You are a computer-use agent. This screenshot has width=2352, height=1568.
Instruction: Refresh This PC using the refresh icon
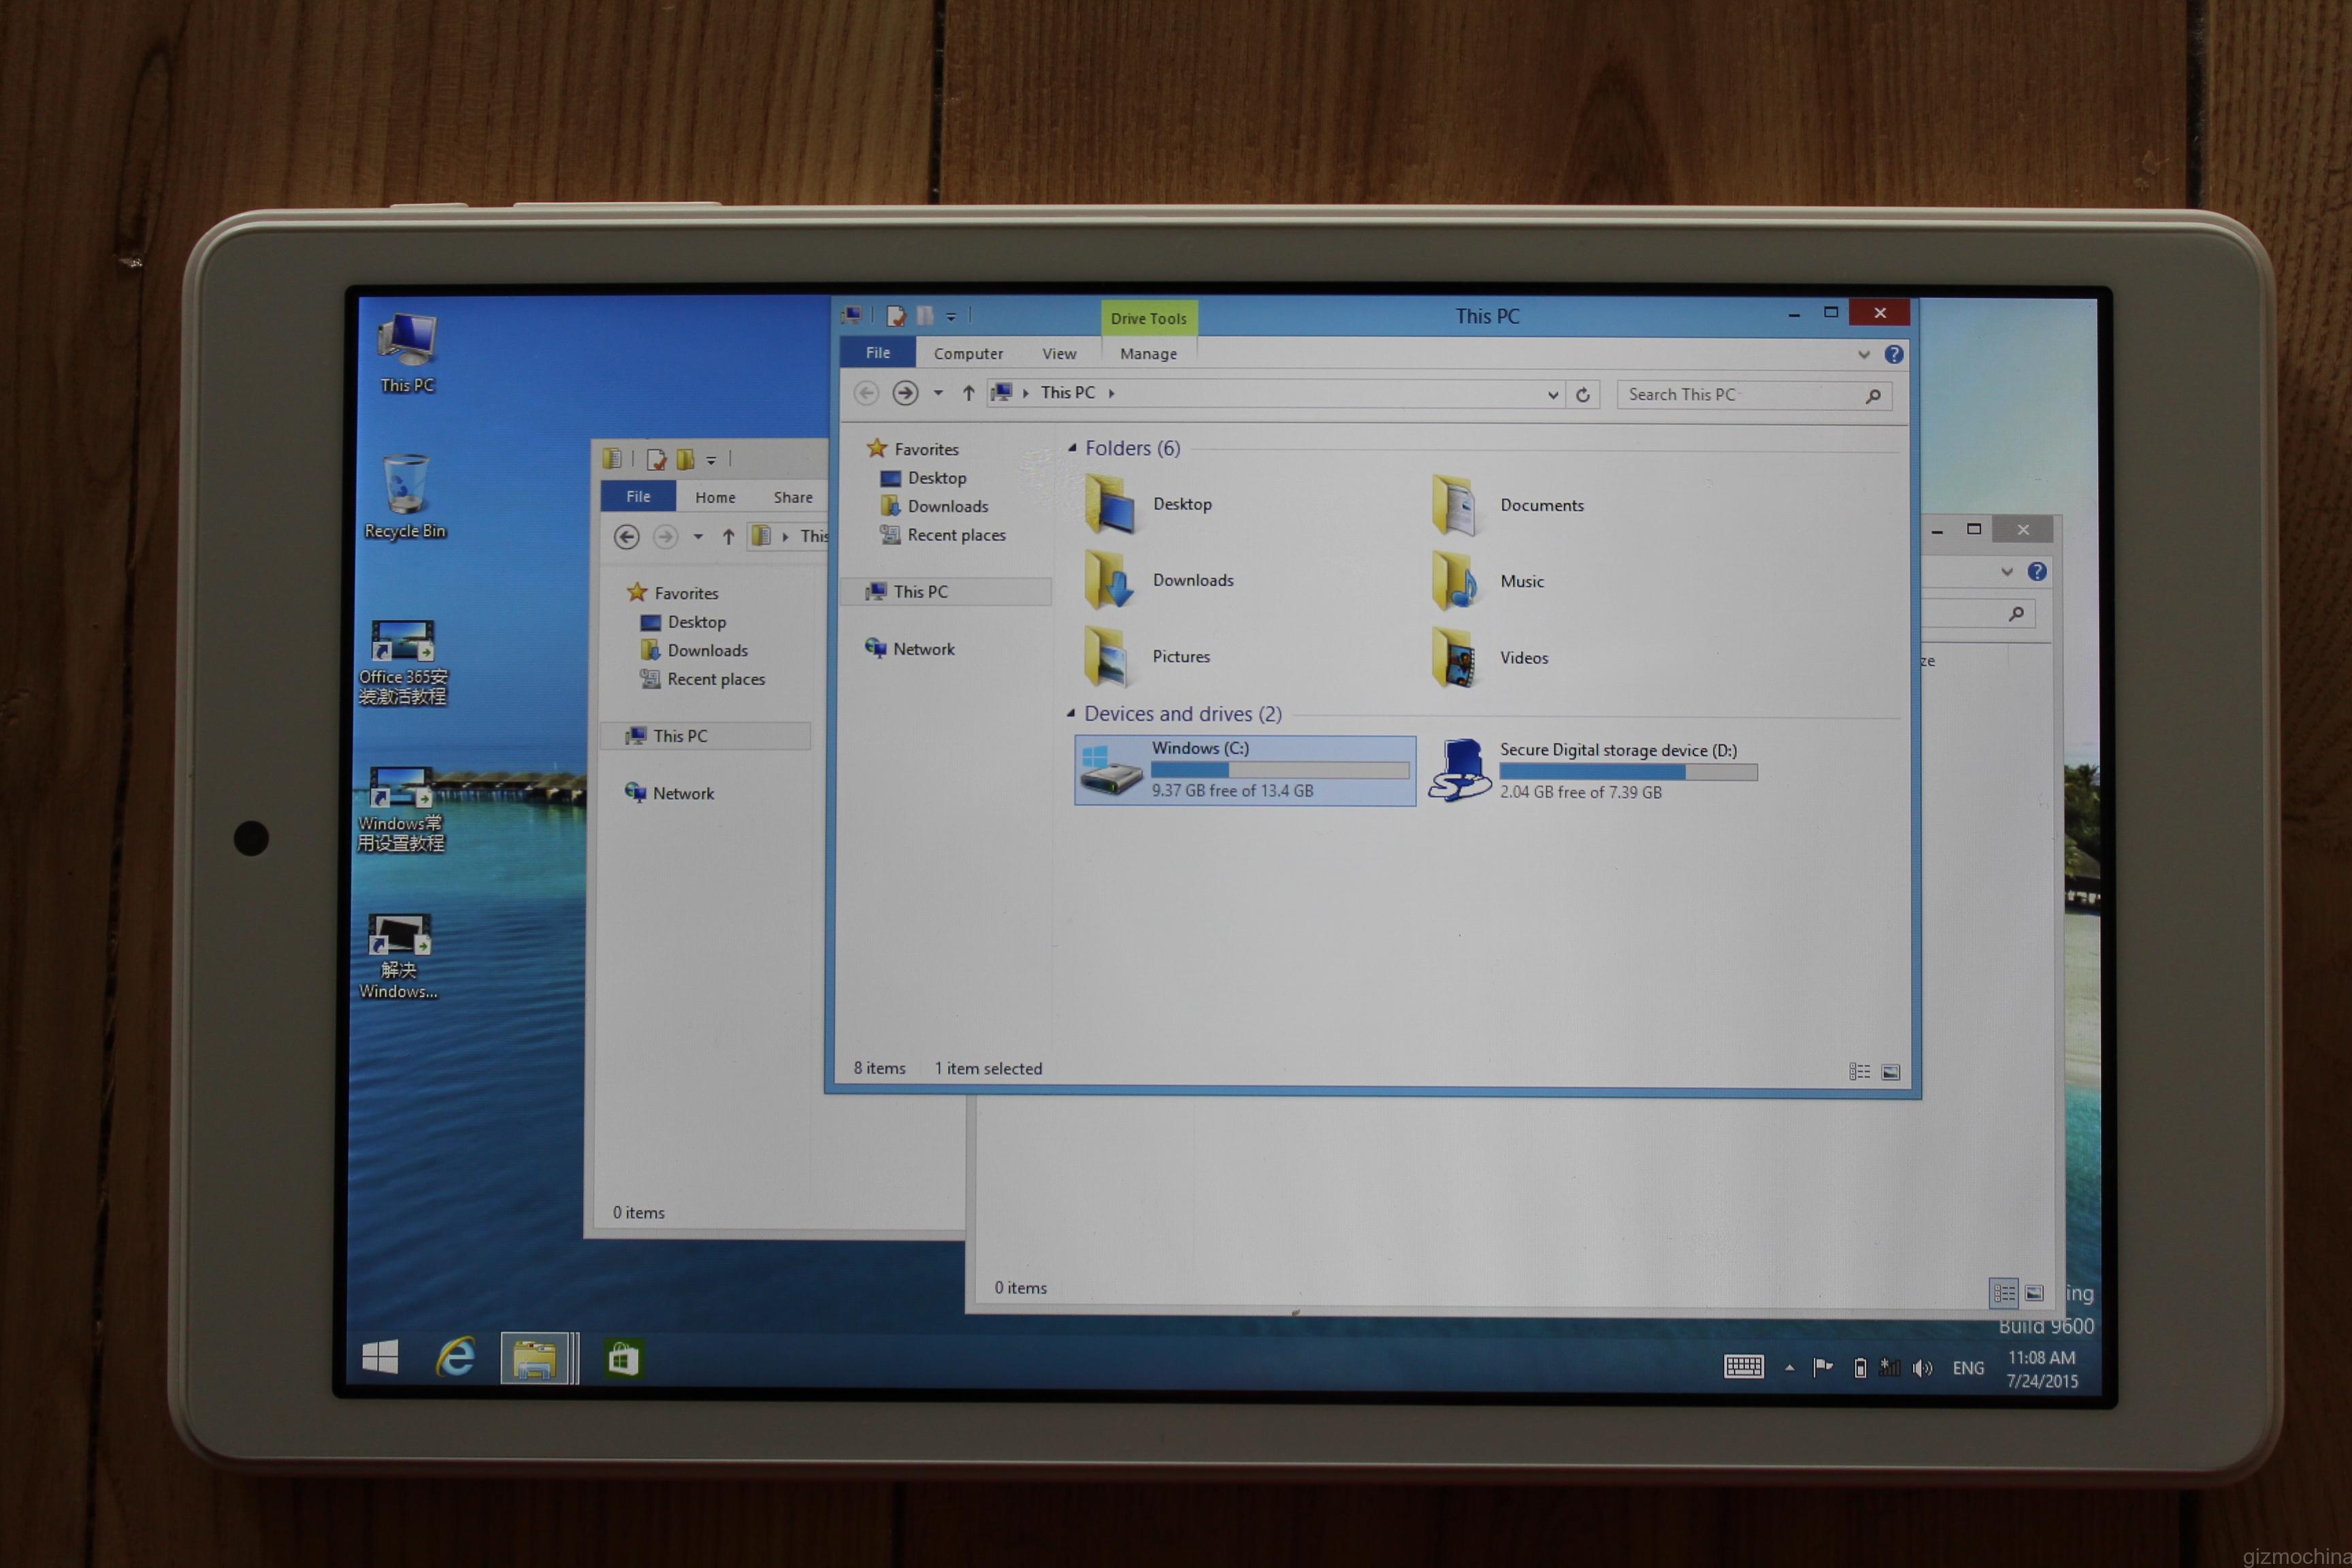(x=1584, y=394)
